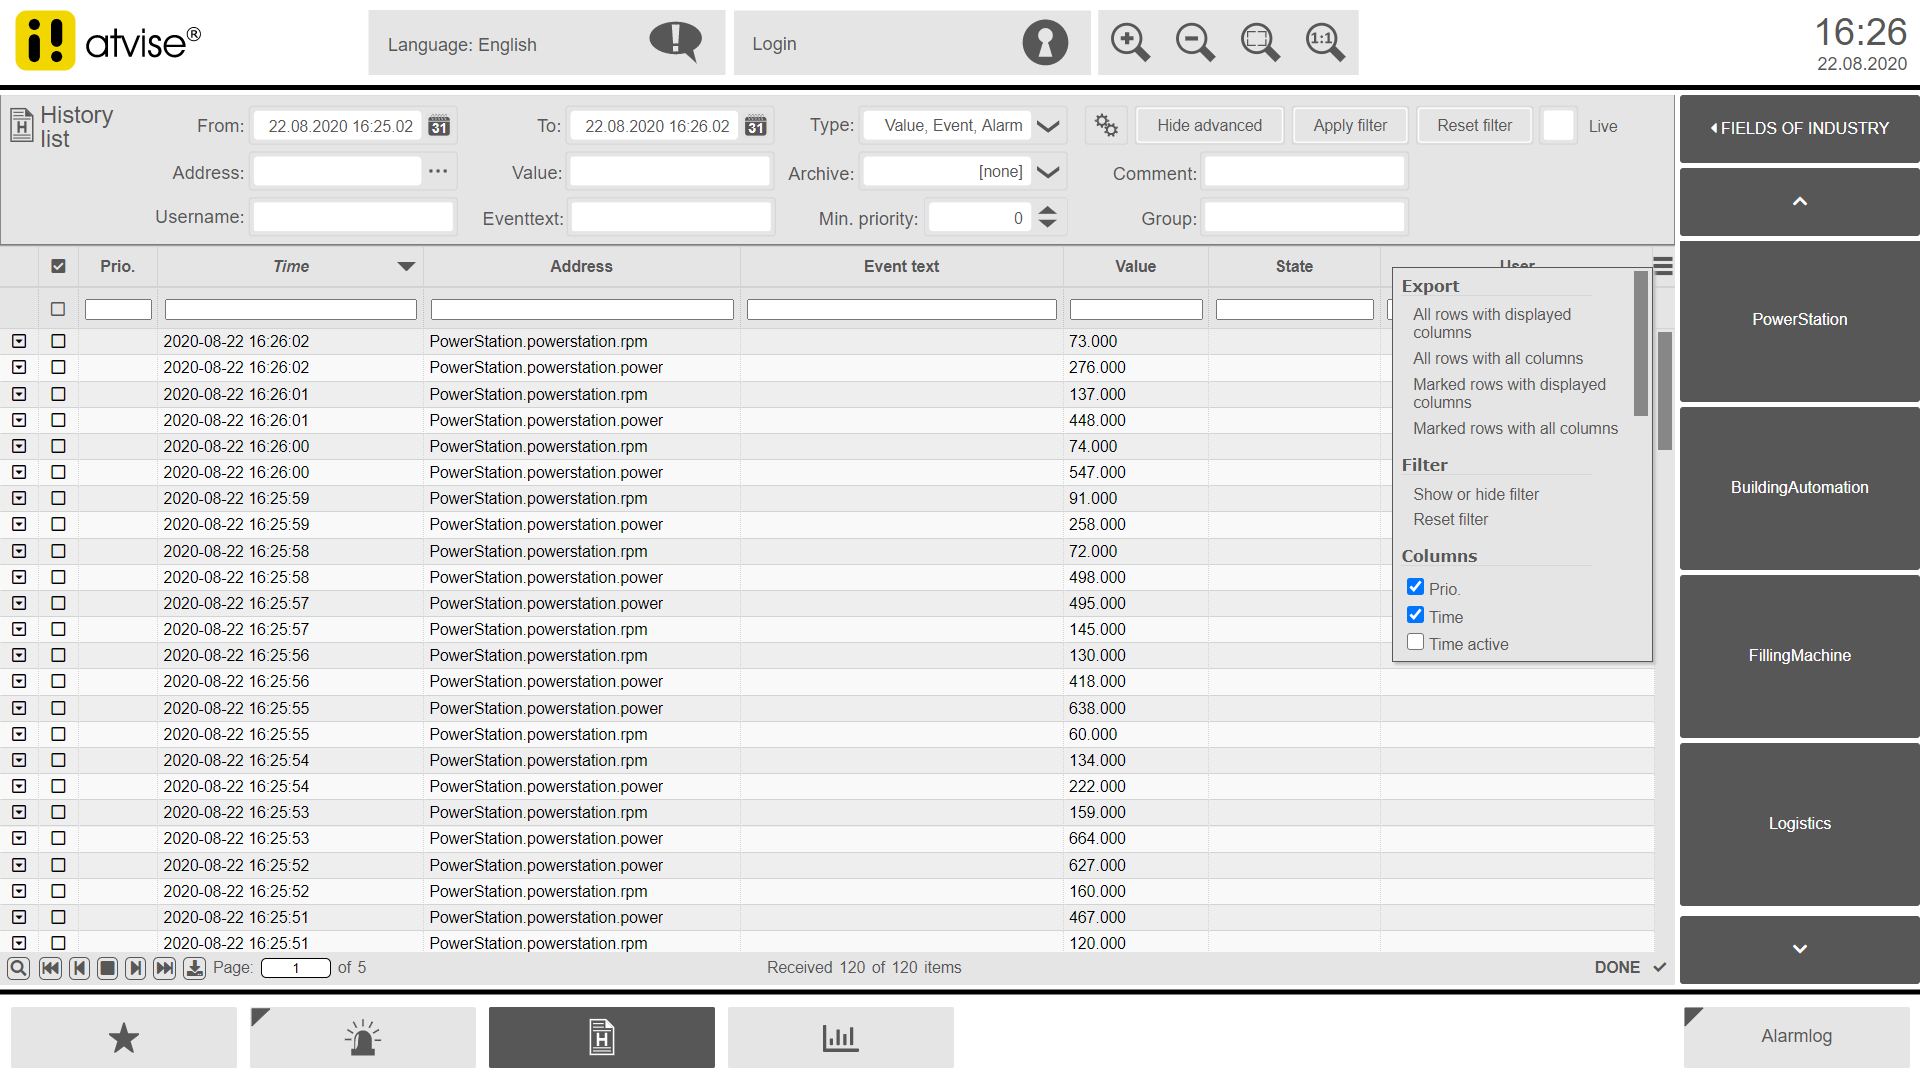This screenshot has width=1920, height=1080.
Task: Click the zoom to area icon
Action: [1260, 43]
